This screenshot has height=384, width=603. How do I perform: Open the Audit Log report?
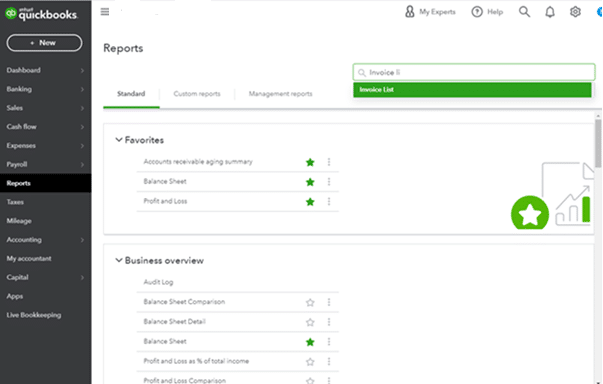point(158,282)
